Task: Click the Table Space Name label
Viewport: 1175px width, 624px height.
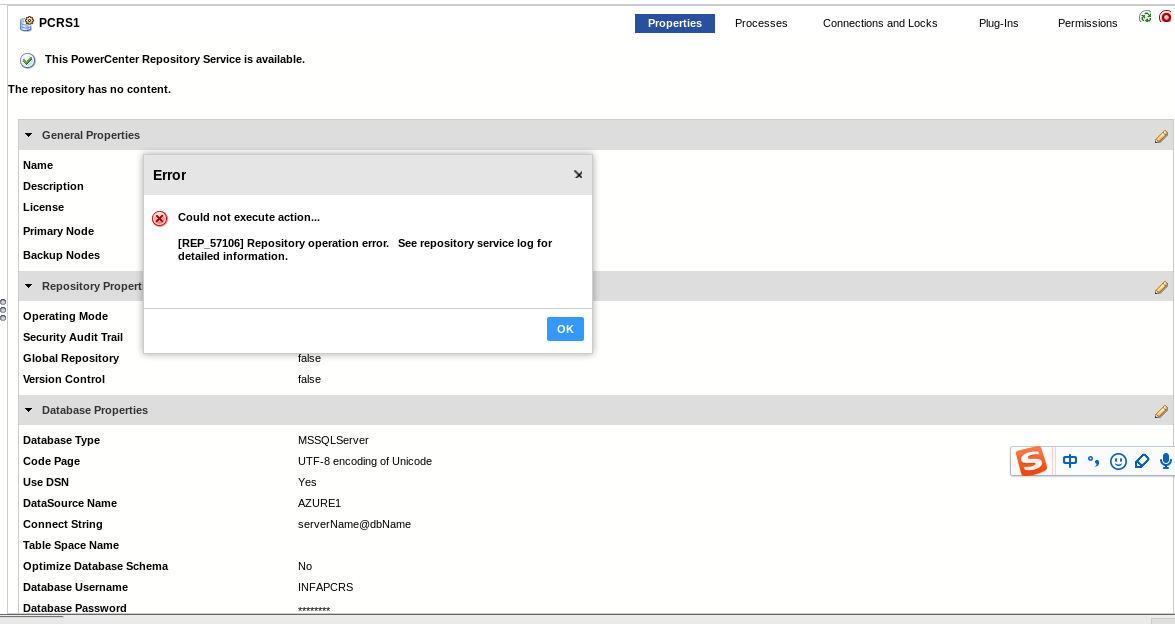Action: (71, 545)
